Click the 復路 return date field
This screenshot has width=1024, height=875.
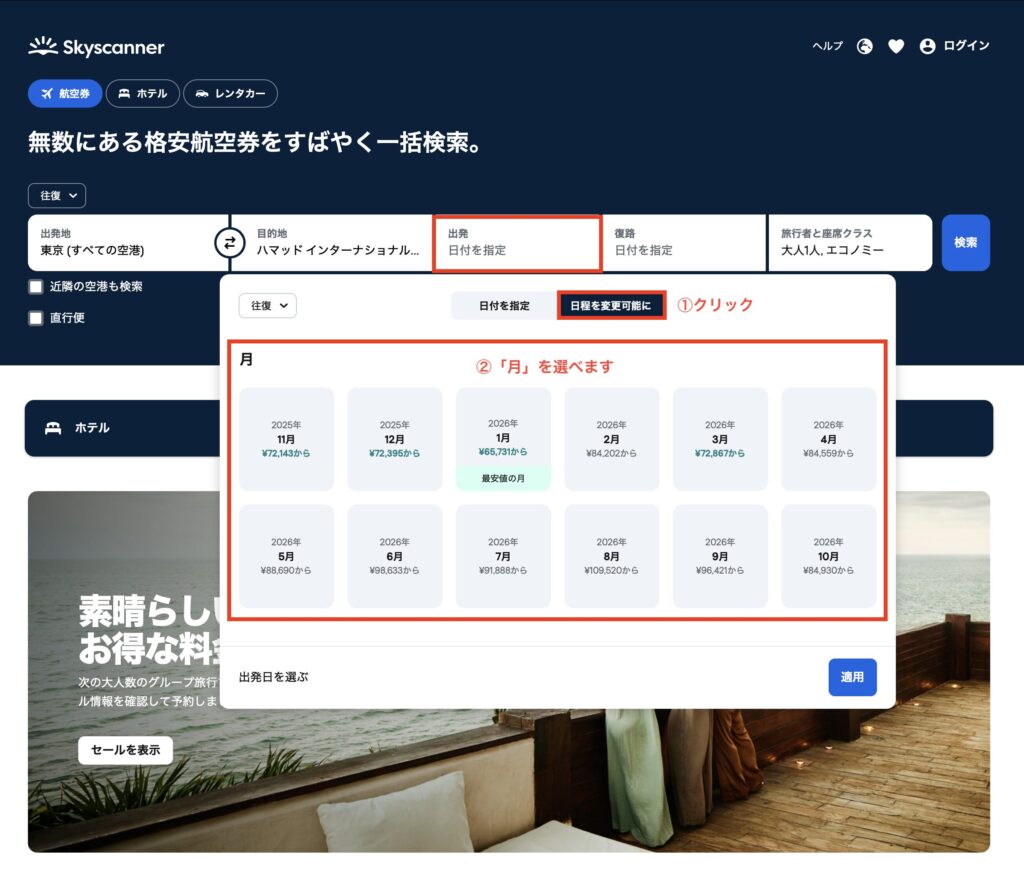pyautogui.click(x=683, y=242)
